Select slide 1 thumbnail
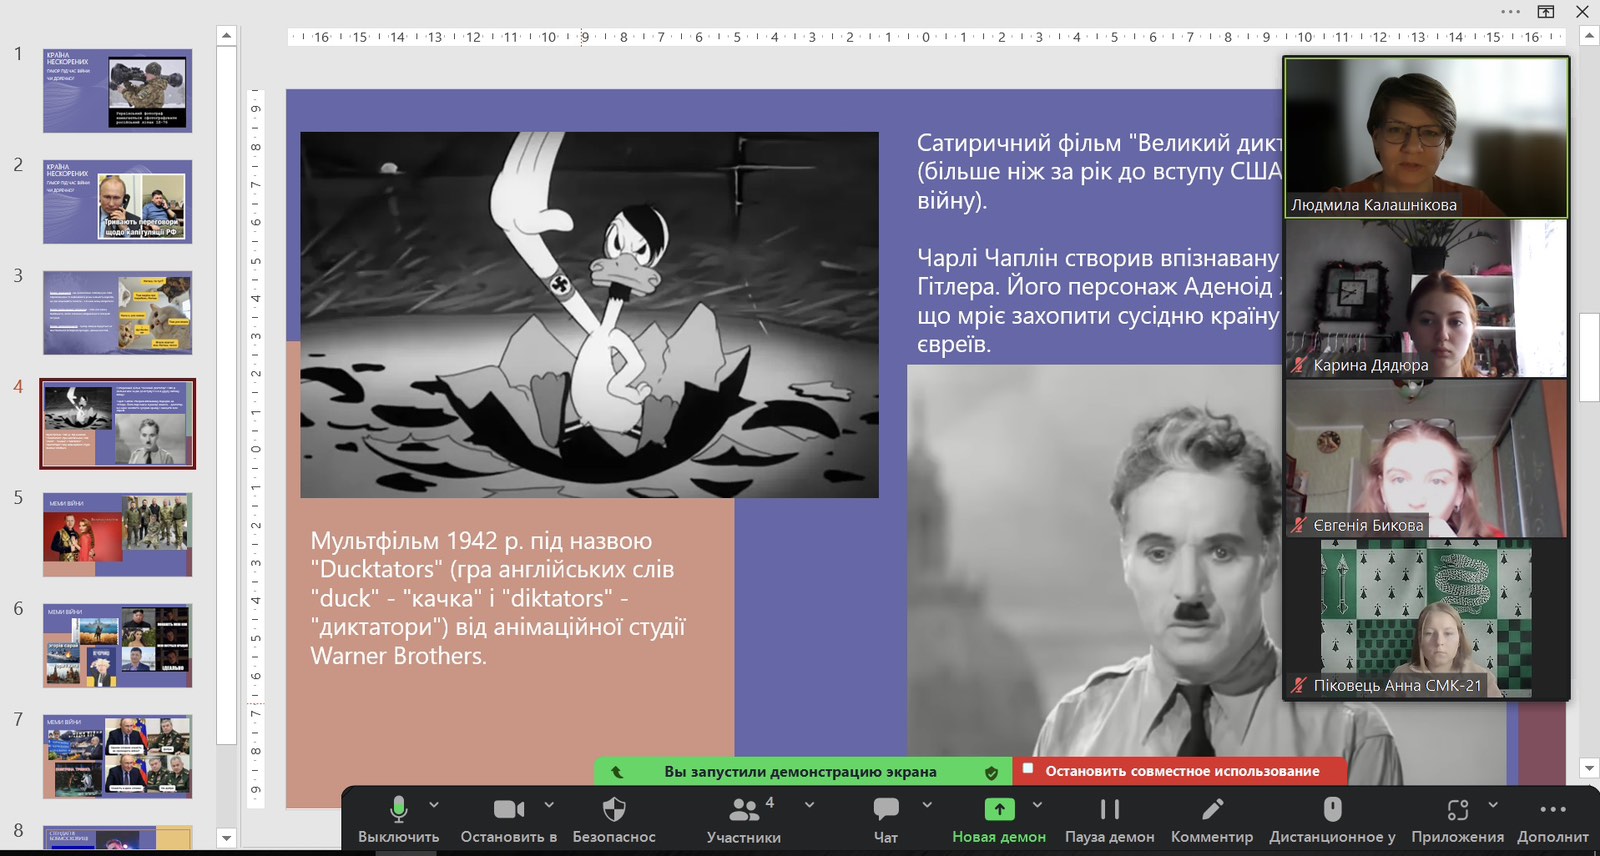Screen dimensions: 1600x856 coord(117,91)
